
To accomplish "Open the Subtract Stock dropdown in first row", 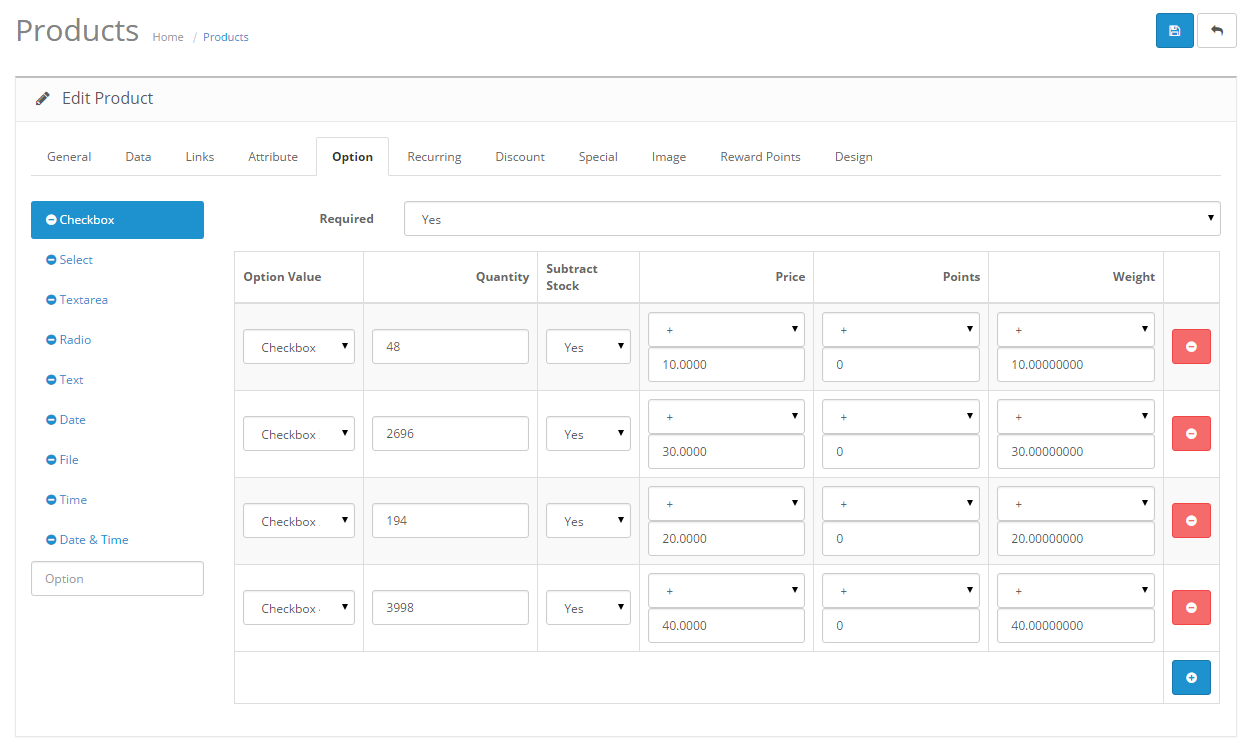I will click(588, 346).
